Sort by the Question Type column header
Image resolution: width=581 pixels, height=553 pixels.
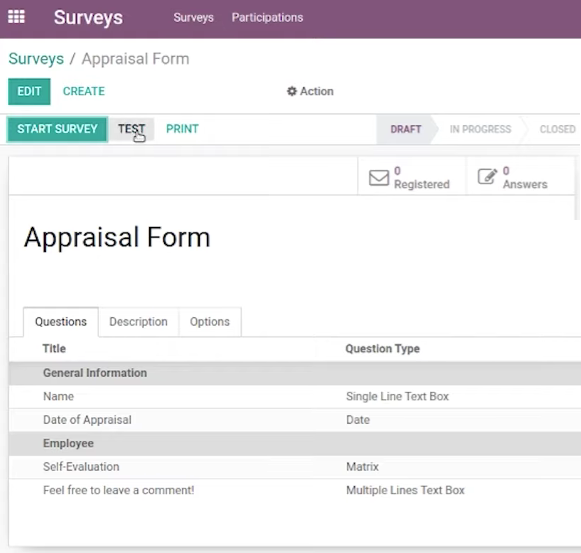tap(382, 349)
